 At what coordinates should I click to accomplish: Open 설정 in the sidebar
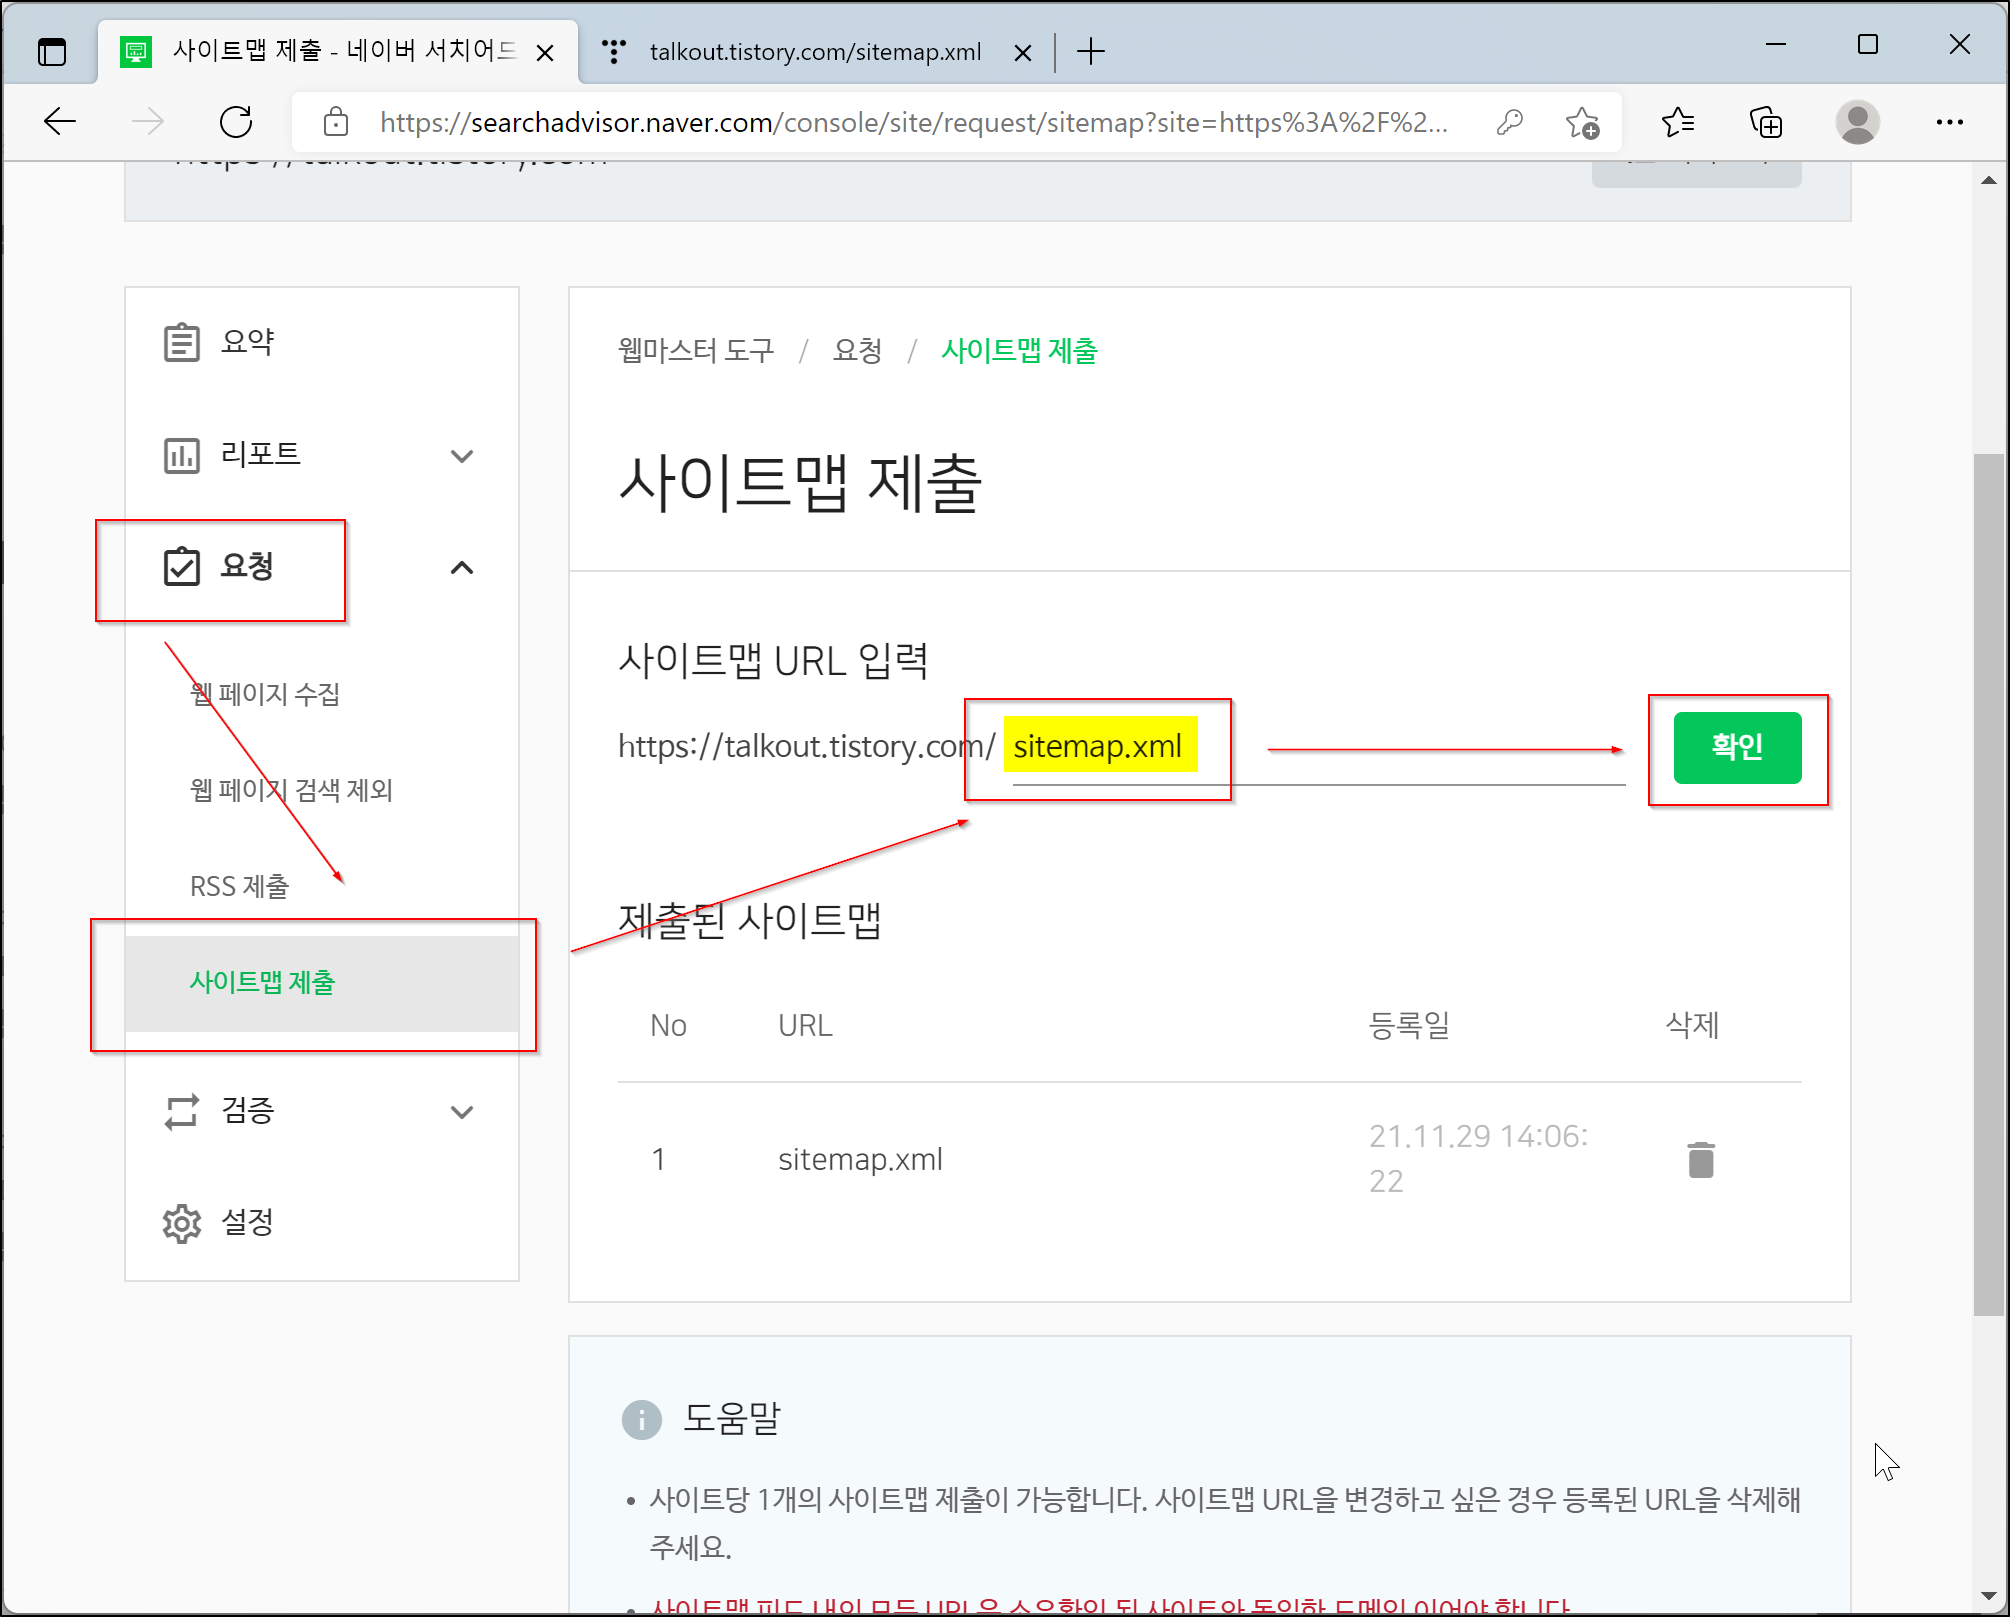pyautogui.click(x=247, y=1222)
